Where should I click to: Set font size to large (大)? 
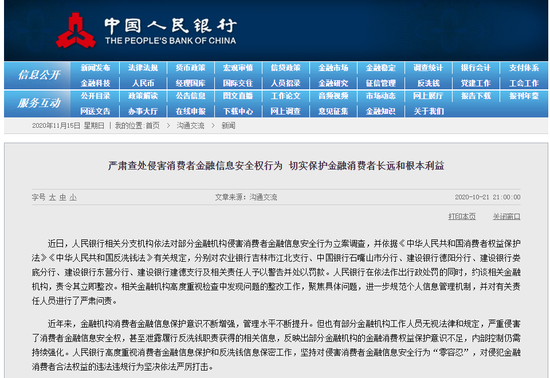pyautogui.click(x=52, y=197)
